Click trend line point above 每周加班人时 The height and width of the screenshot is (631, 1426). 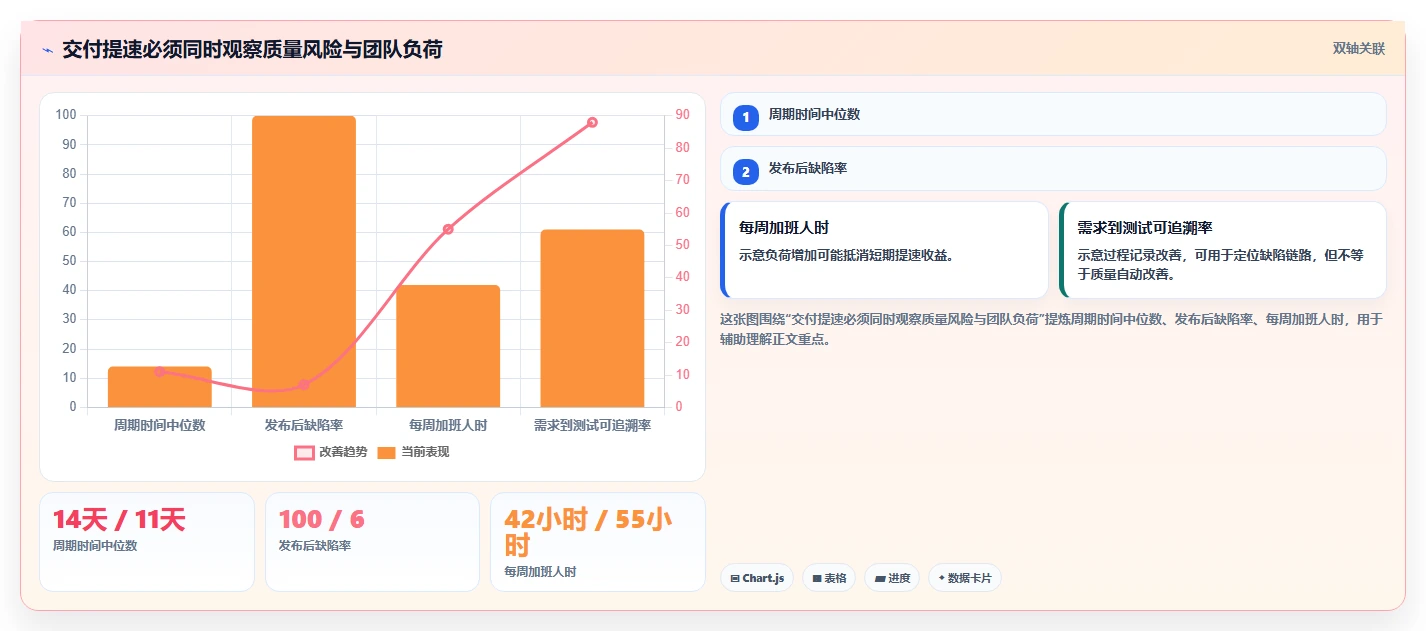pyautogui.click(x=448, y=229)
